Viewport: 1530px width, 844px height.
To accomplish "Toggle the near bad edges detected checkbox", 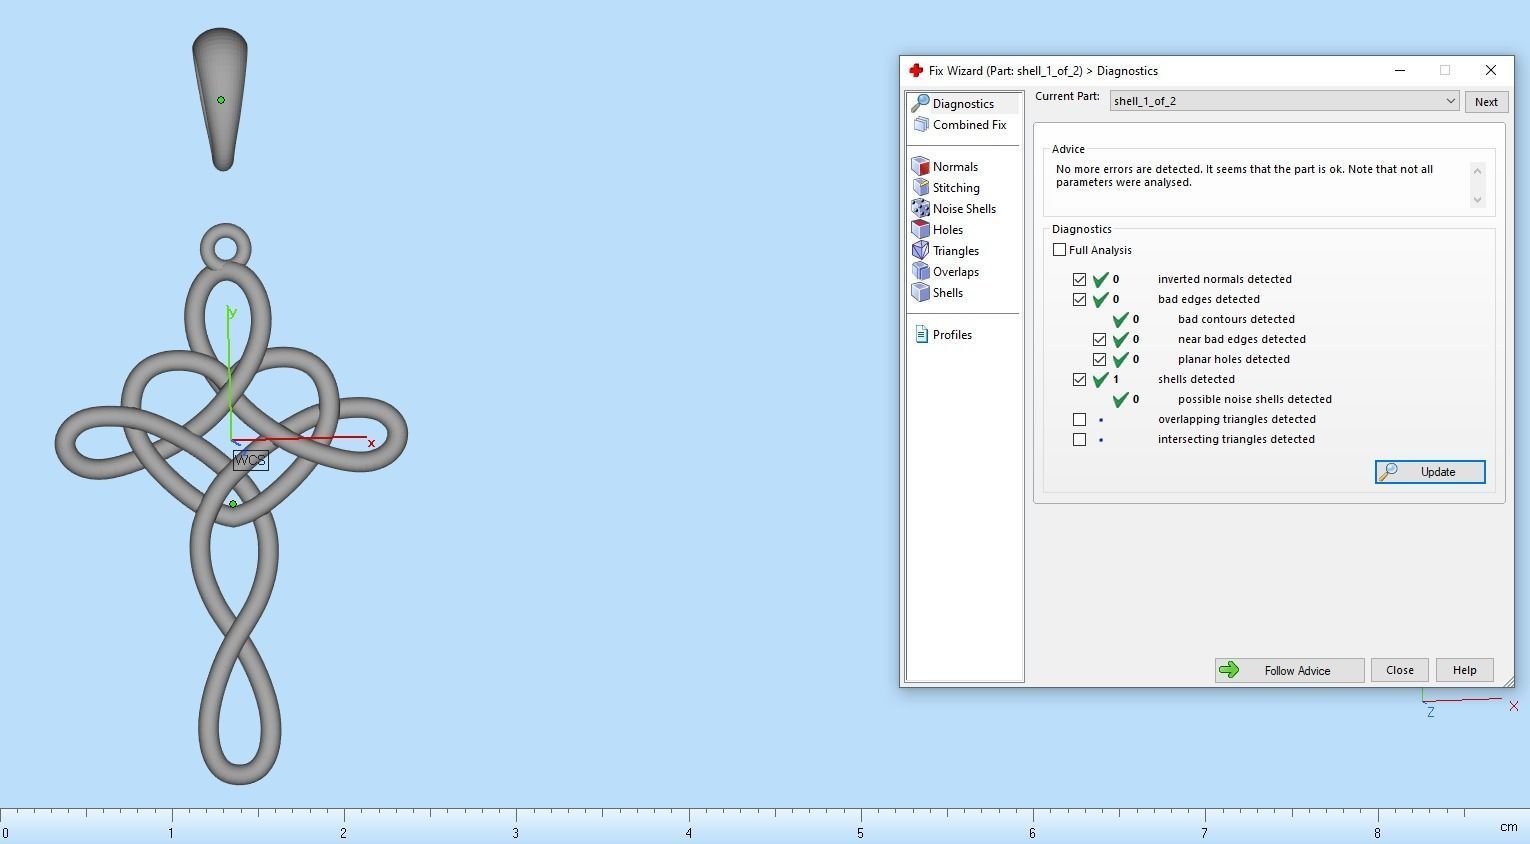I will 1100,339.
